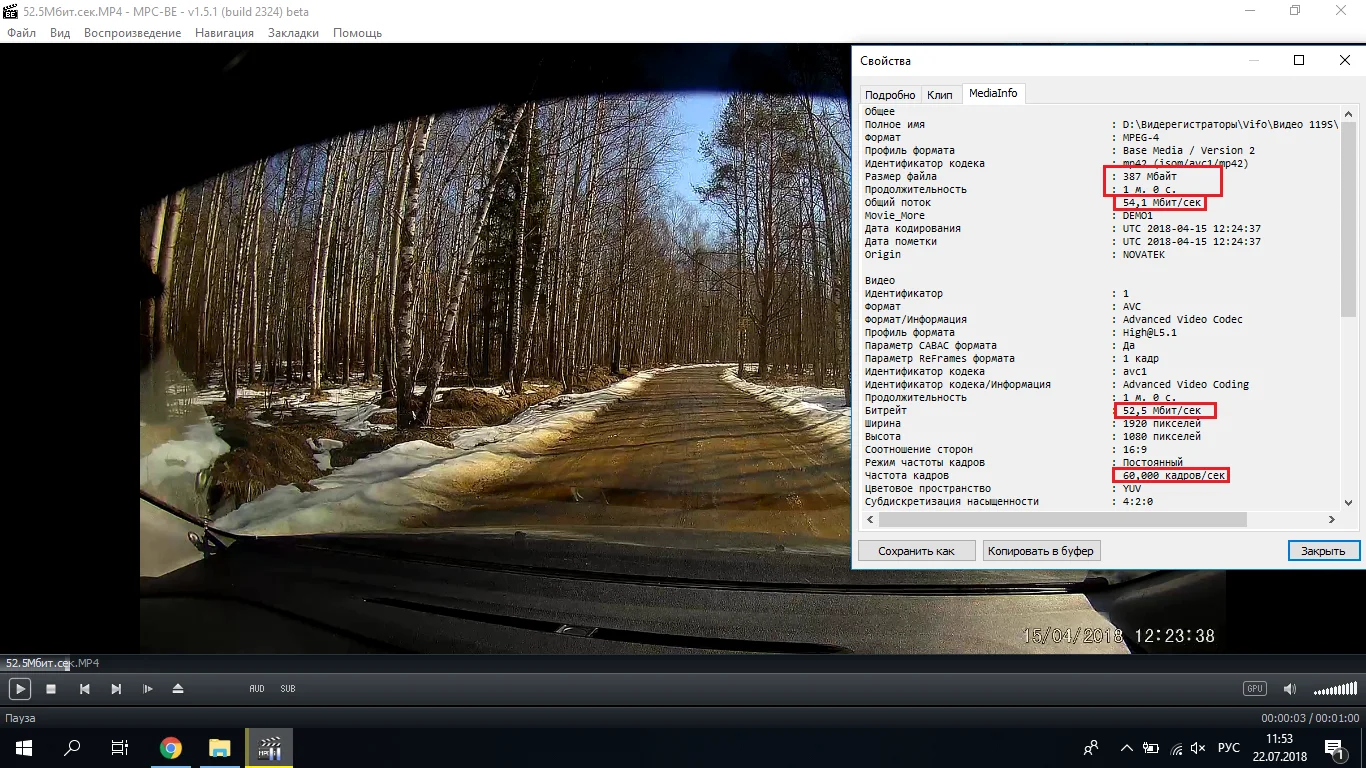Expand hidden system tray icons chevron
This screenshot has height=768, width=1366.
pyautogui.click(x=1127, y=748)
